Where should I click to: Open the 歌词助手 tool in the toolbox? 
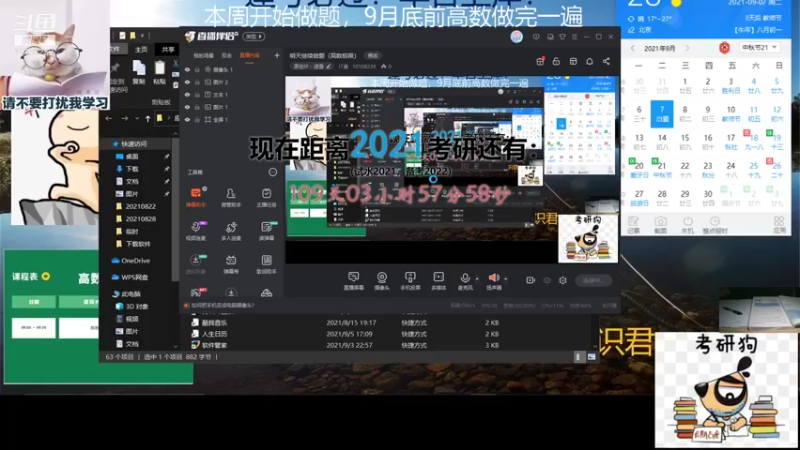pyautogui.click(x=266, y=264)
